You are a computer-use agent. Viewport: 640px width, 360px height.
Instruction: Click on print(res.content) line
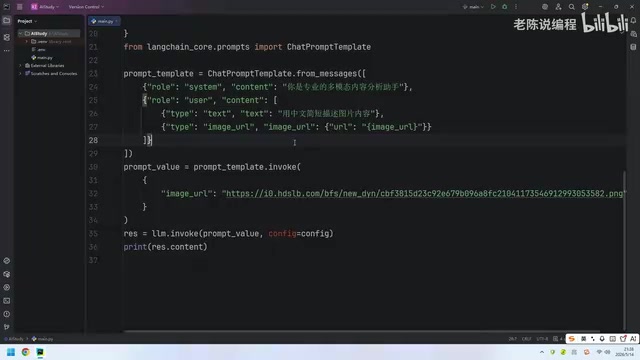pos(165,247)
